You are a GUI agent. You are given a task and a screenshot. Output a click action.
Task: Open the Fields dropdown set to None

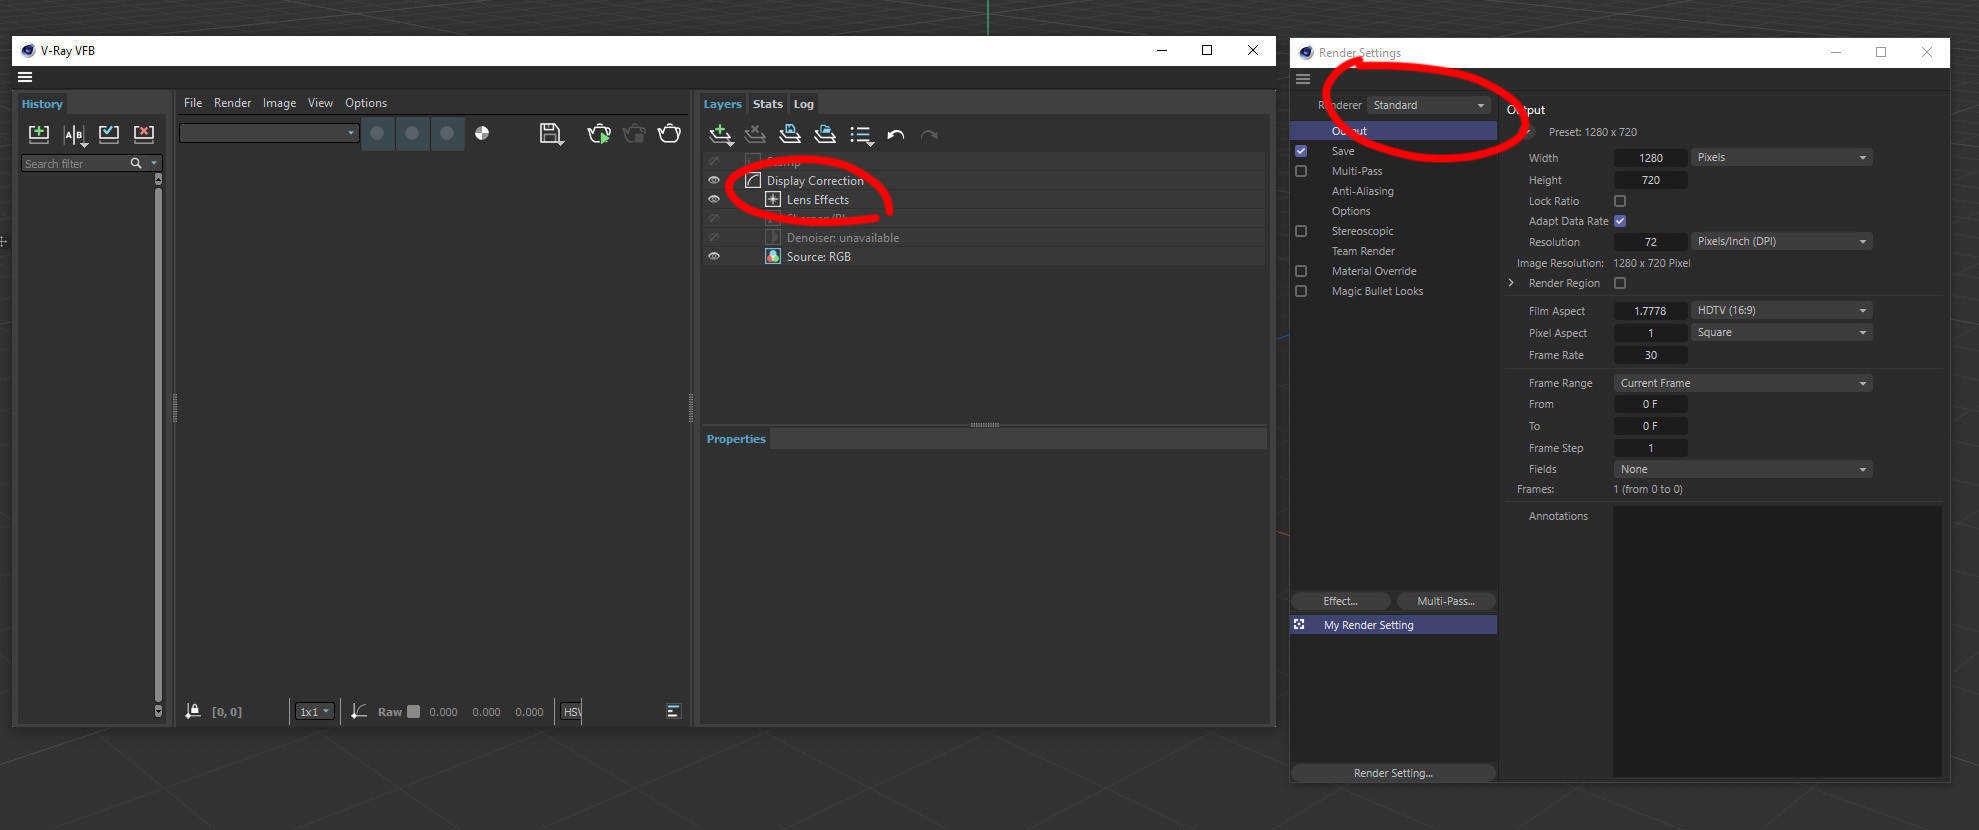click(x=1743, y=469)
